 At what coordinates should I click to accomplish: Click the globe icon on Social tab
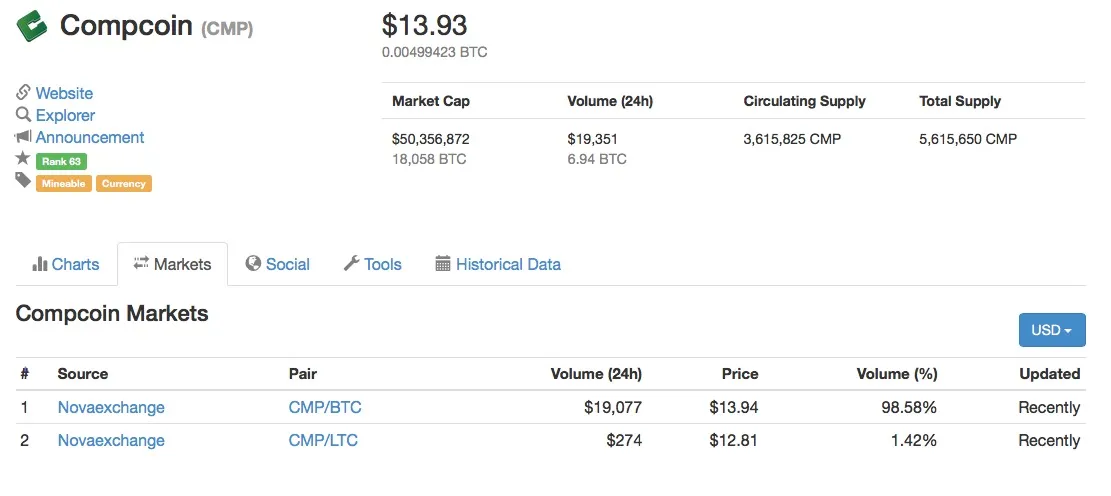(253, 264)
